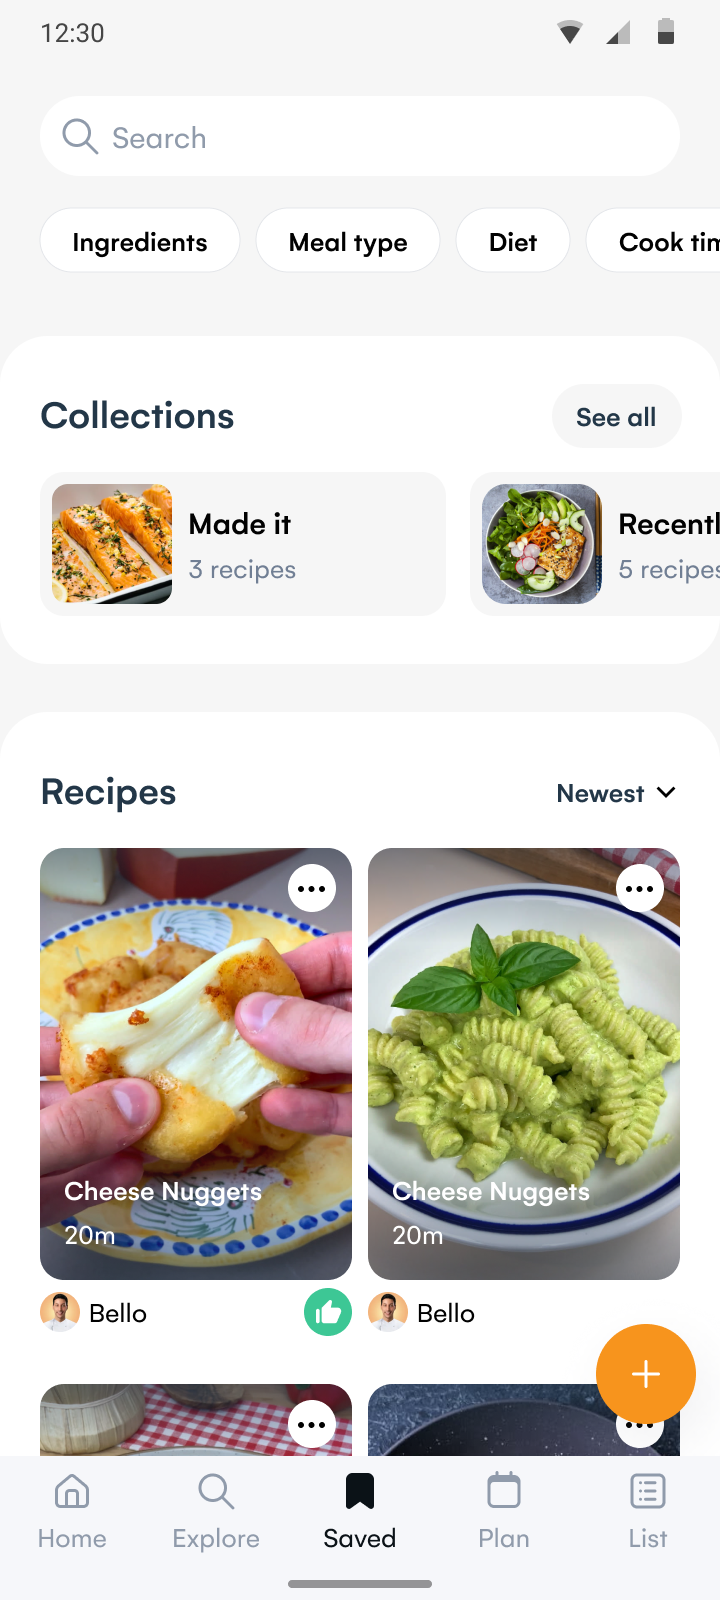Tap See all collections button
Image resolution: width=720 pixels, height=1600 pixels.
[616, 416]
